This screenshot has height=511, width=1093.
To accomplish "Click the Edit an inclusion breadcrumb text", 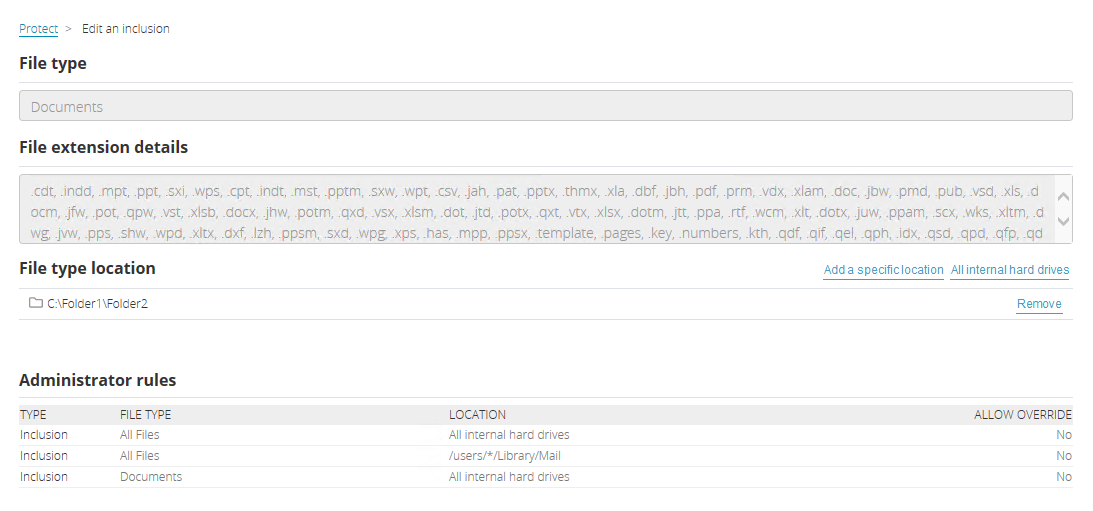I will click(126, 29).
